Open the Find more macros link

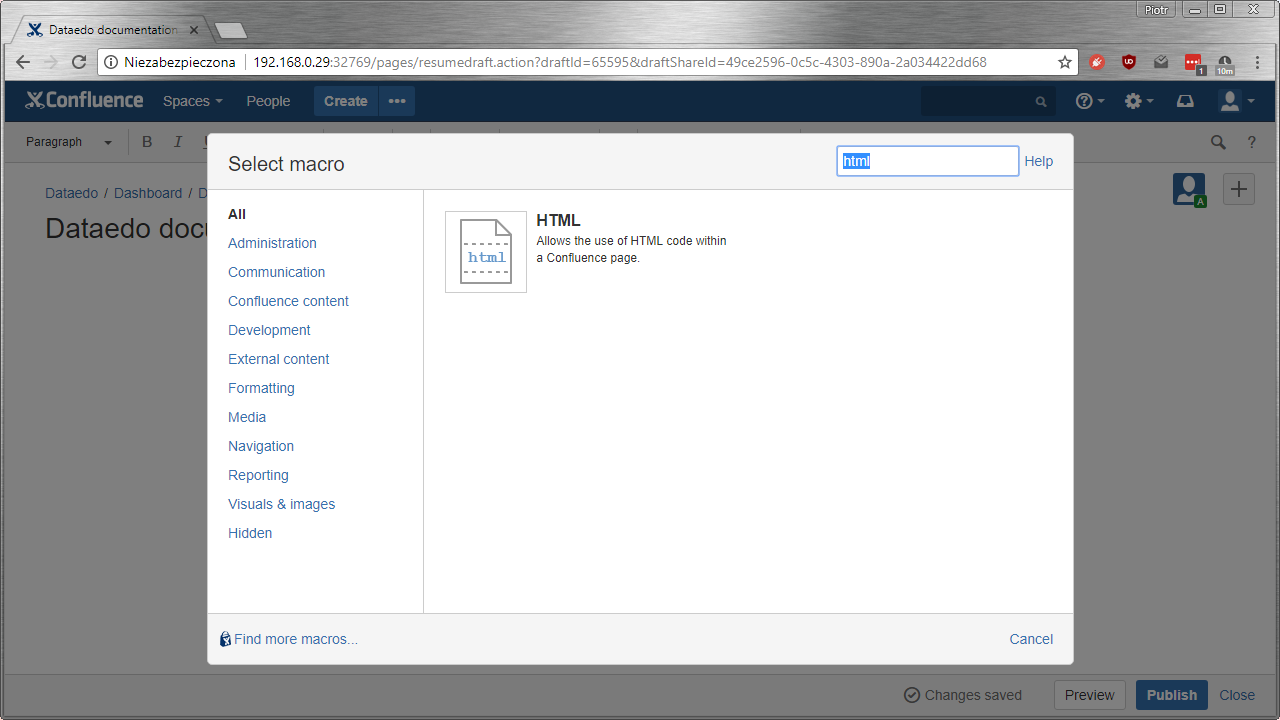[295, 639]
